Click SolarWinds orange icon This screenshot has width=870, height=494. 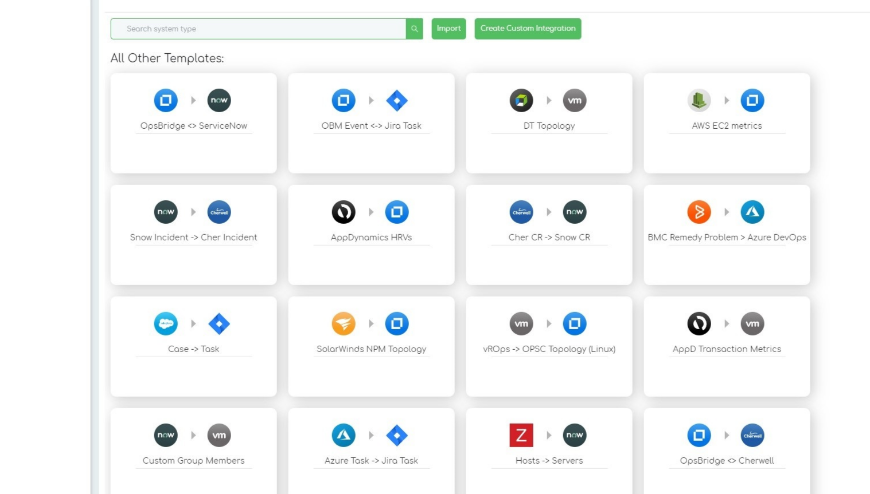point(343,324)
